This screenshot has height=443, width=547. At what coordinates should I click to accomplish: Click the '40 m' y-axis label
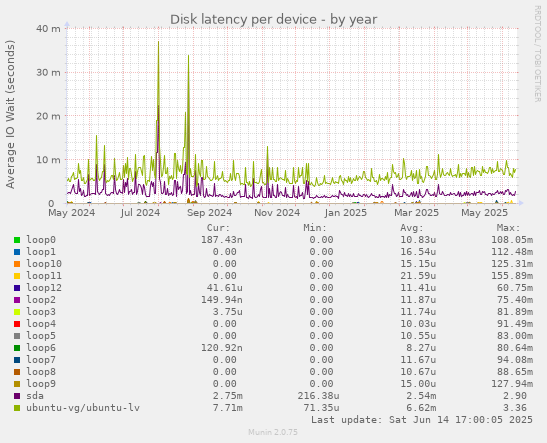tap(48, 29)
